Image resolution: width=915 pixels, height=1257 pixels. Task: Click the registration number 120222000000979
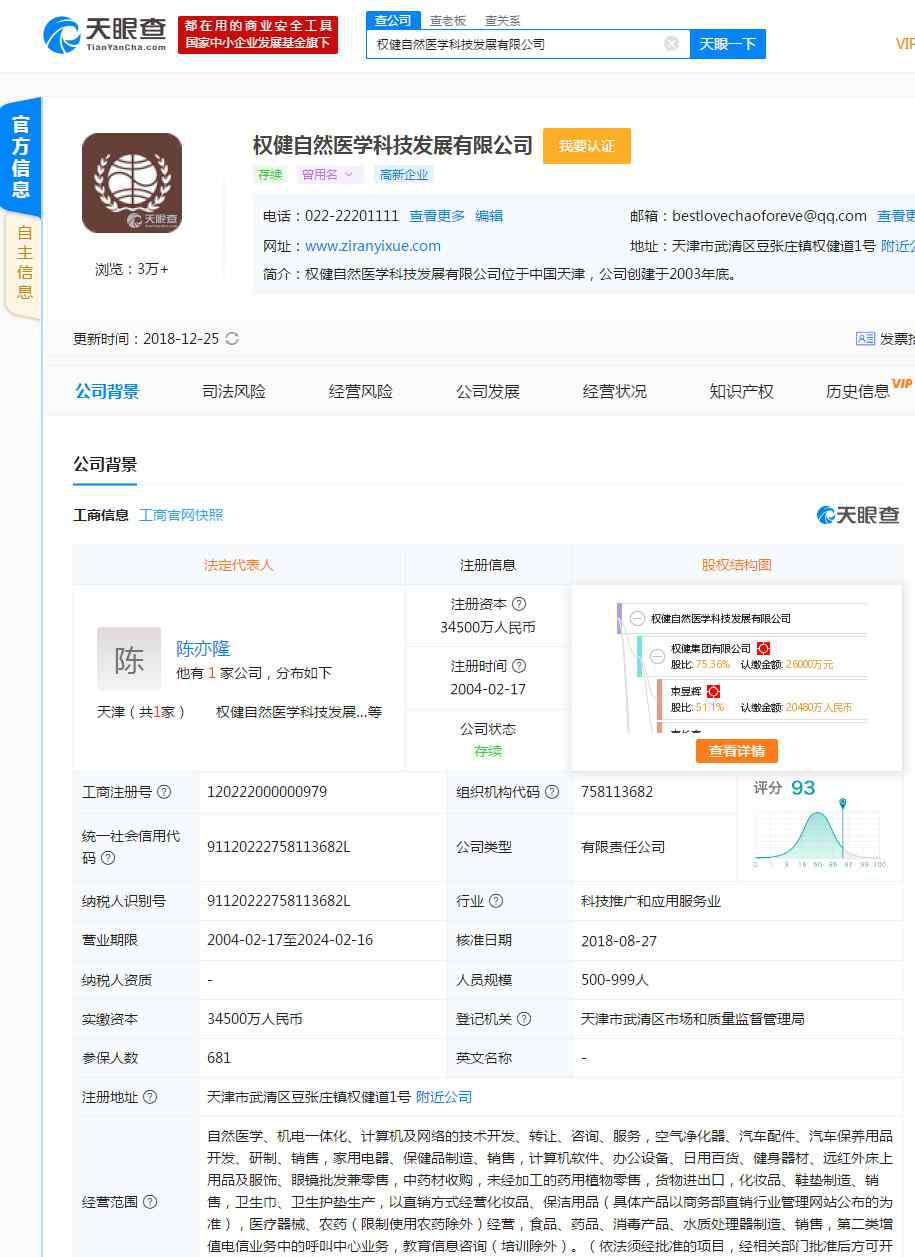267,792
